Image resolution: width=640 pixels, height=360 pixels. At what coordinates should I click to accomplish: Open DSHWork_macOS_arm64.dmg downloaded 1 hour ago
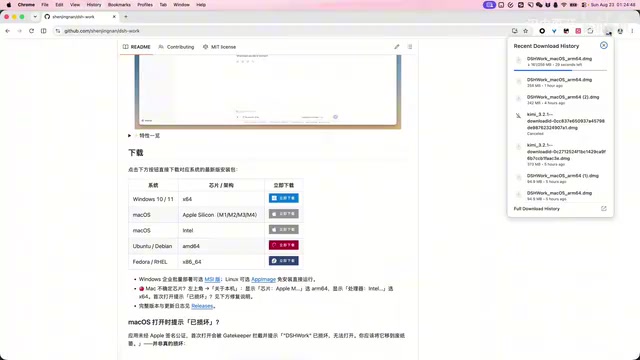click(560, 82)
